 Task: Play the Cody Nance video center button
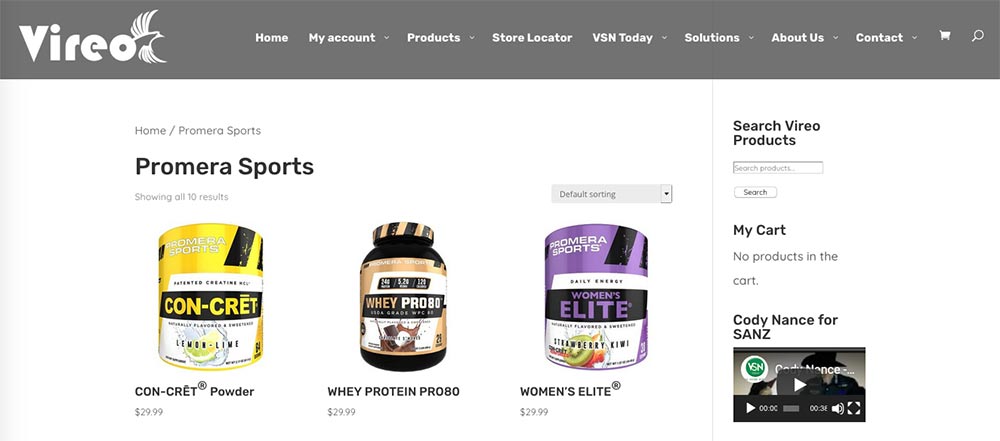[798, 384]
